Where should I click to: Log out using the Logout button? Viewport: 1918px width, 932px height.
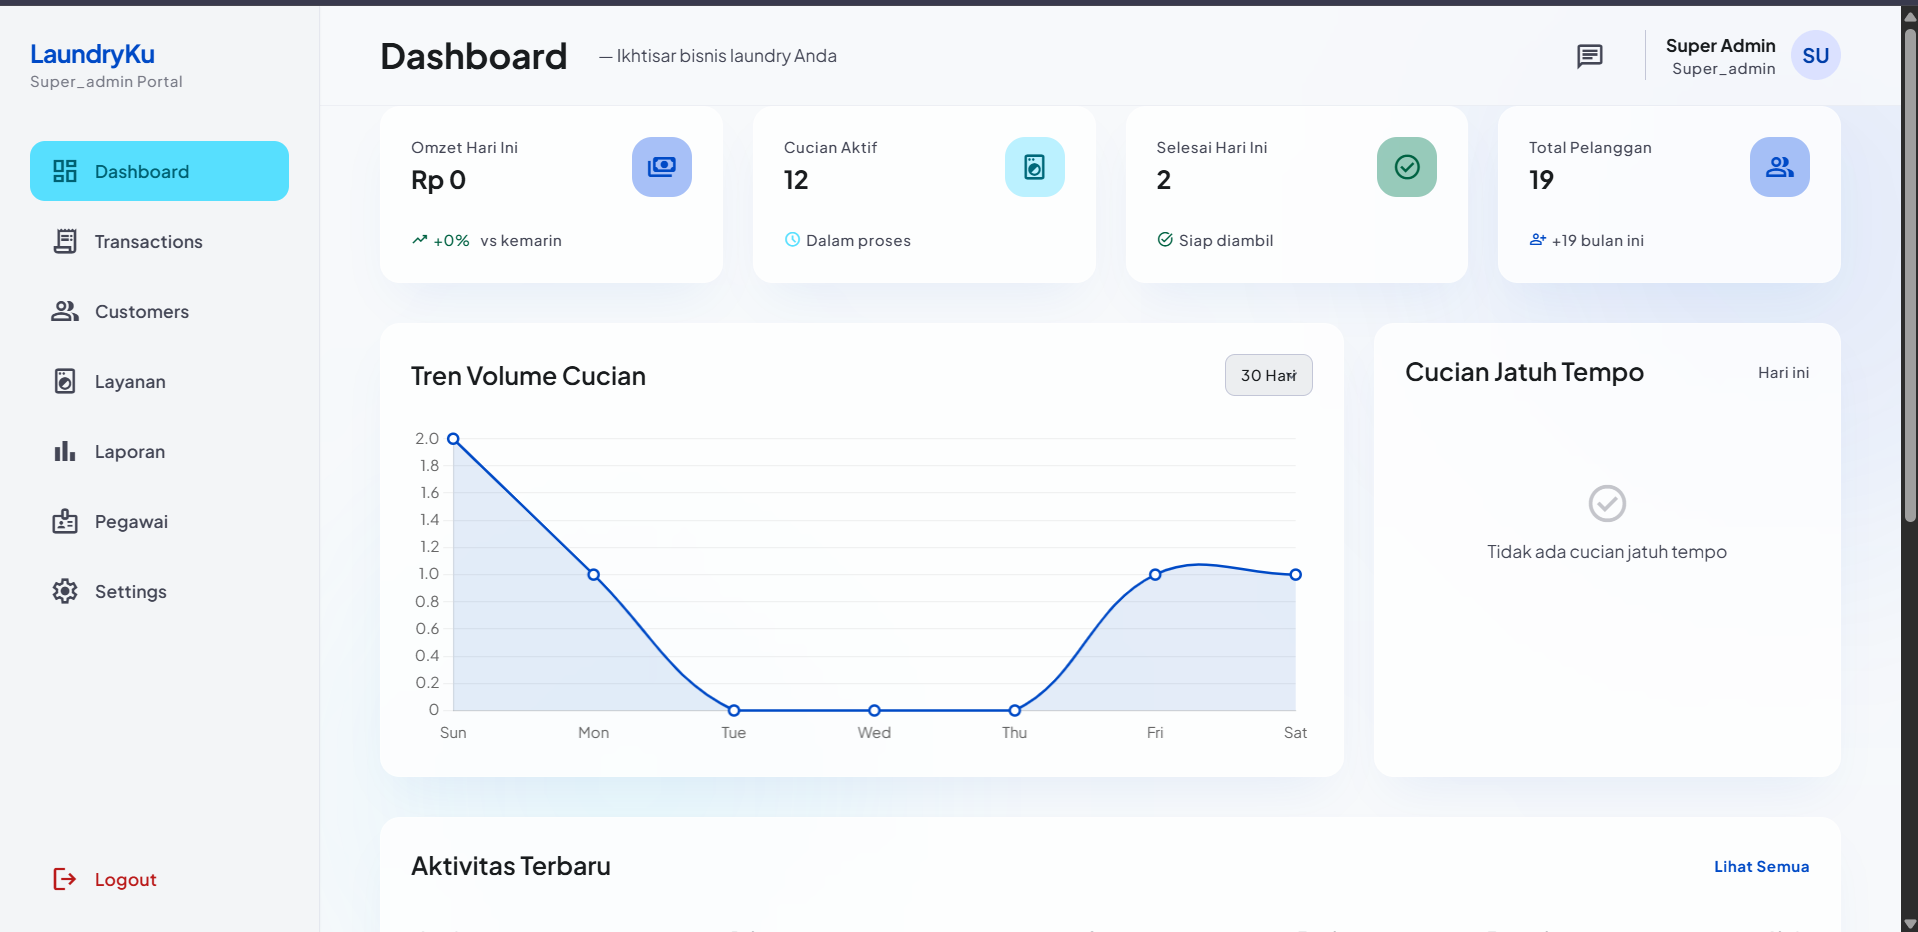[105, 879]
